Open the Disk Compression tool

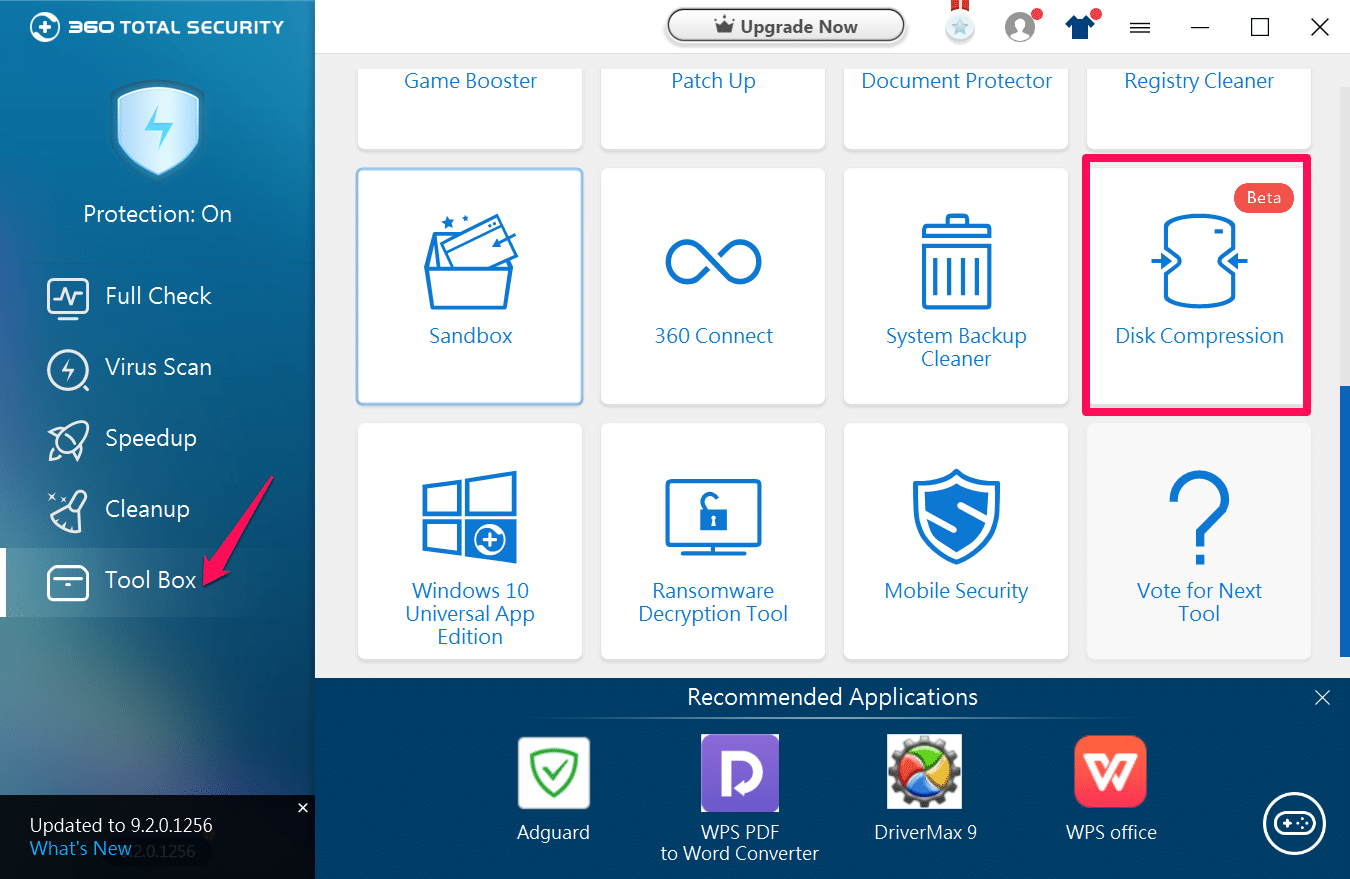click(x=1198, y=286)
